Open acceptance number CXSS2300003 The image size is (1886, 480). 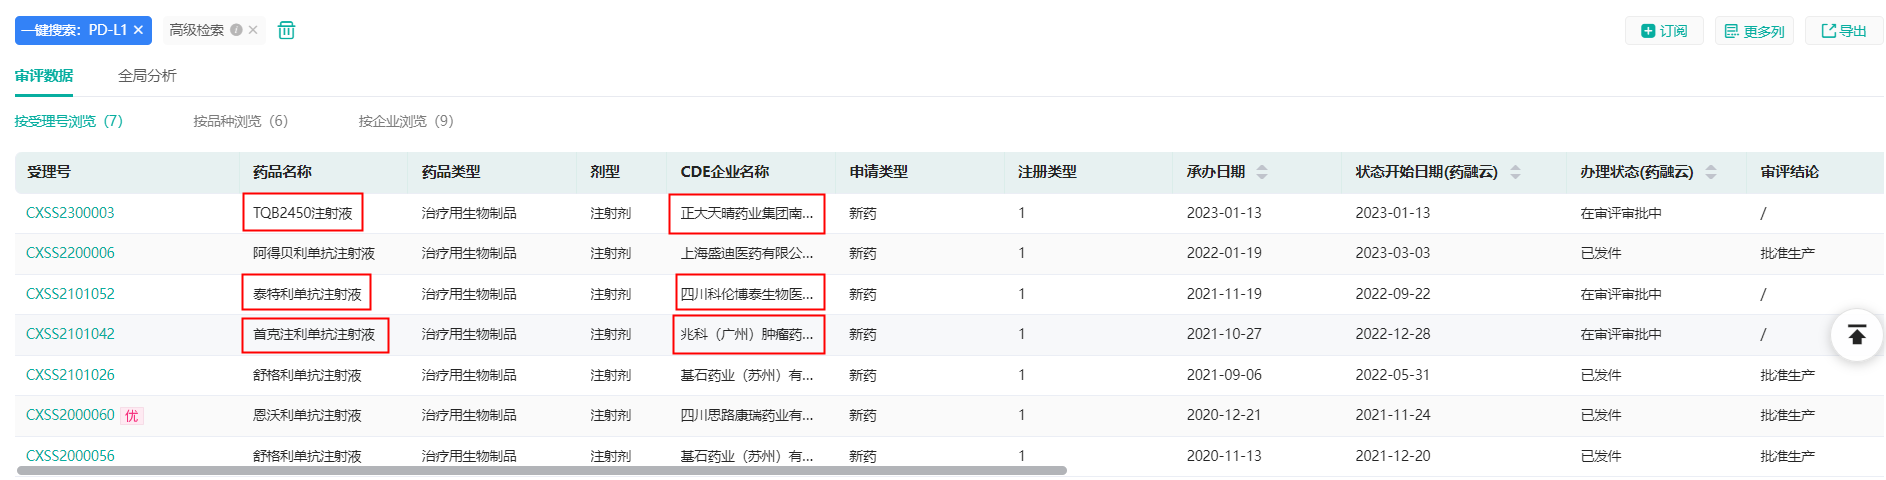(x=70, y=213)
